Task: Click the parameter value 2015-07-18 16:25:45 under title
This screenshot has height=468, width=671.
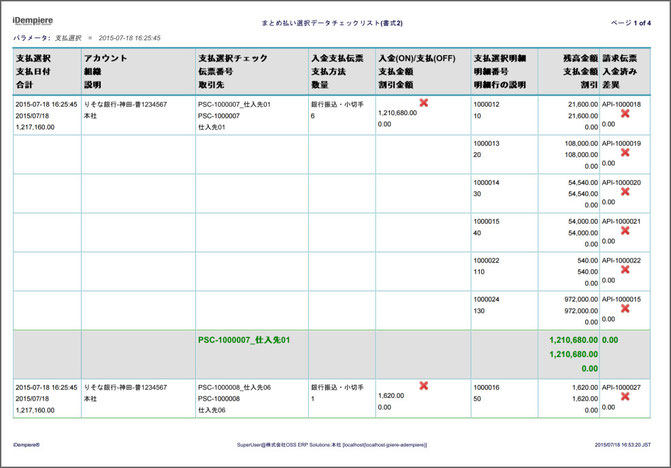Action: [130, 38]
